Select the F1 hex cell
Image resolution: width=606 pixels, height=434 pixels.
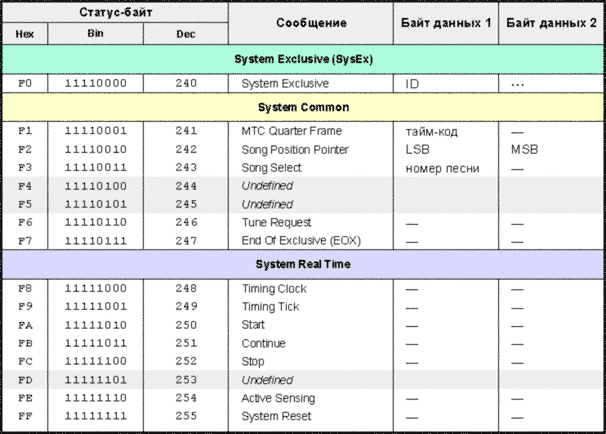point(25,131)
